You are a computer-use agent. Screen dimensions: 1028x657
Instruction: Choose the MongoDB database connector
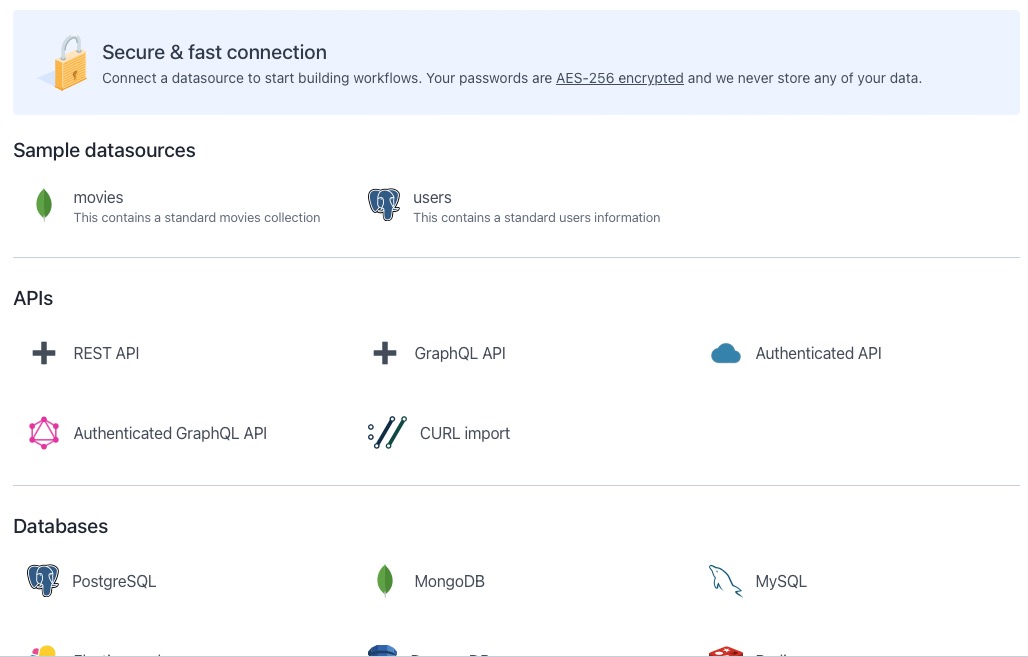[449, 581]
